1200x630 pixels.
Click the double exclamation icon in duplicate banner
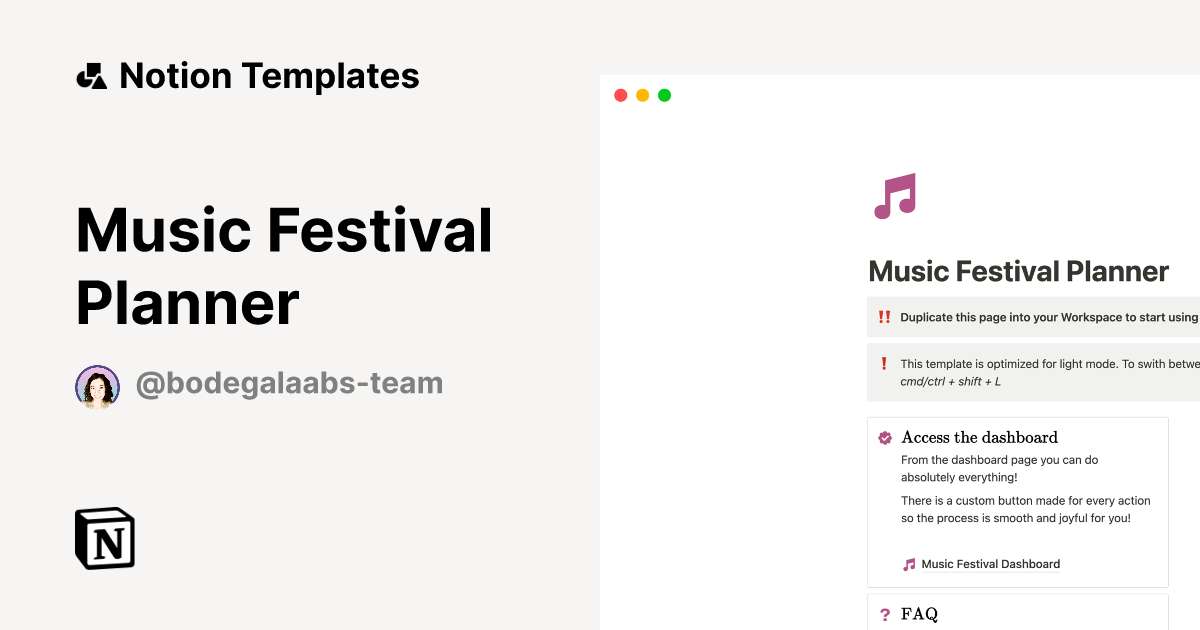point(884,317)
